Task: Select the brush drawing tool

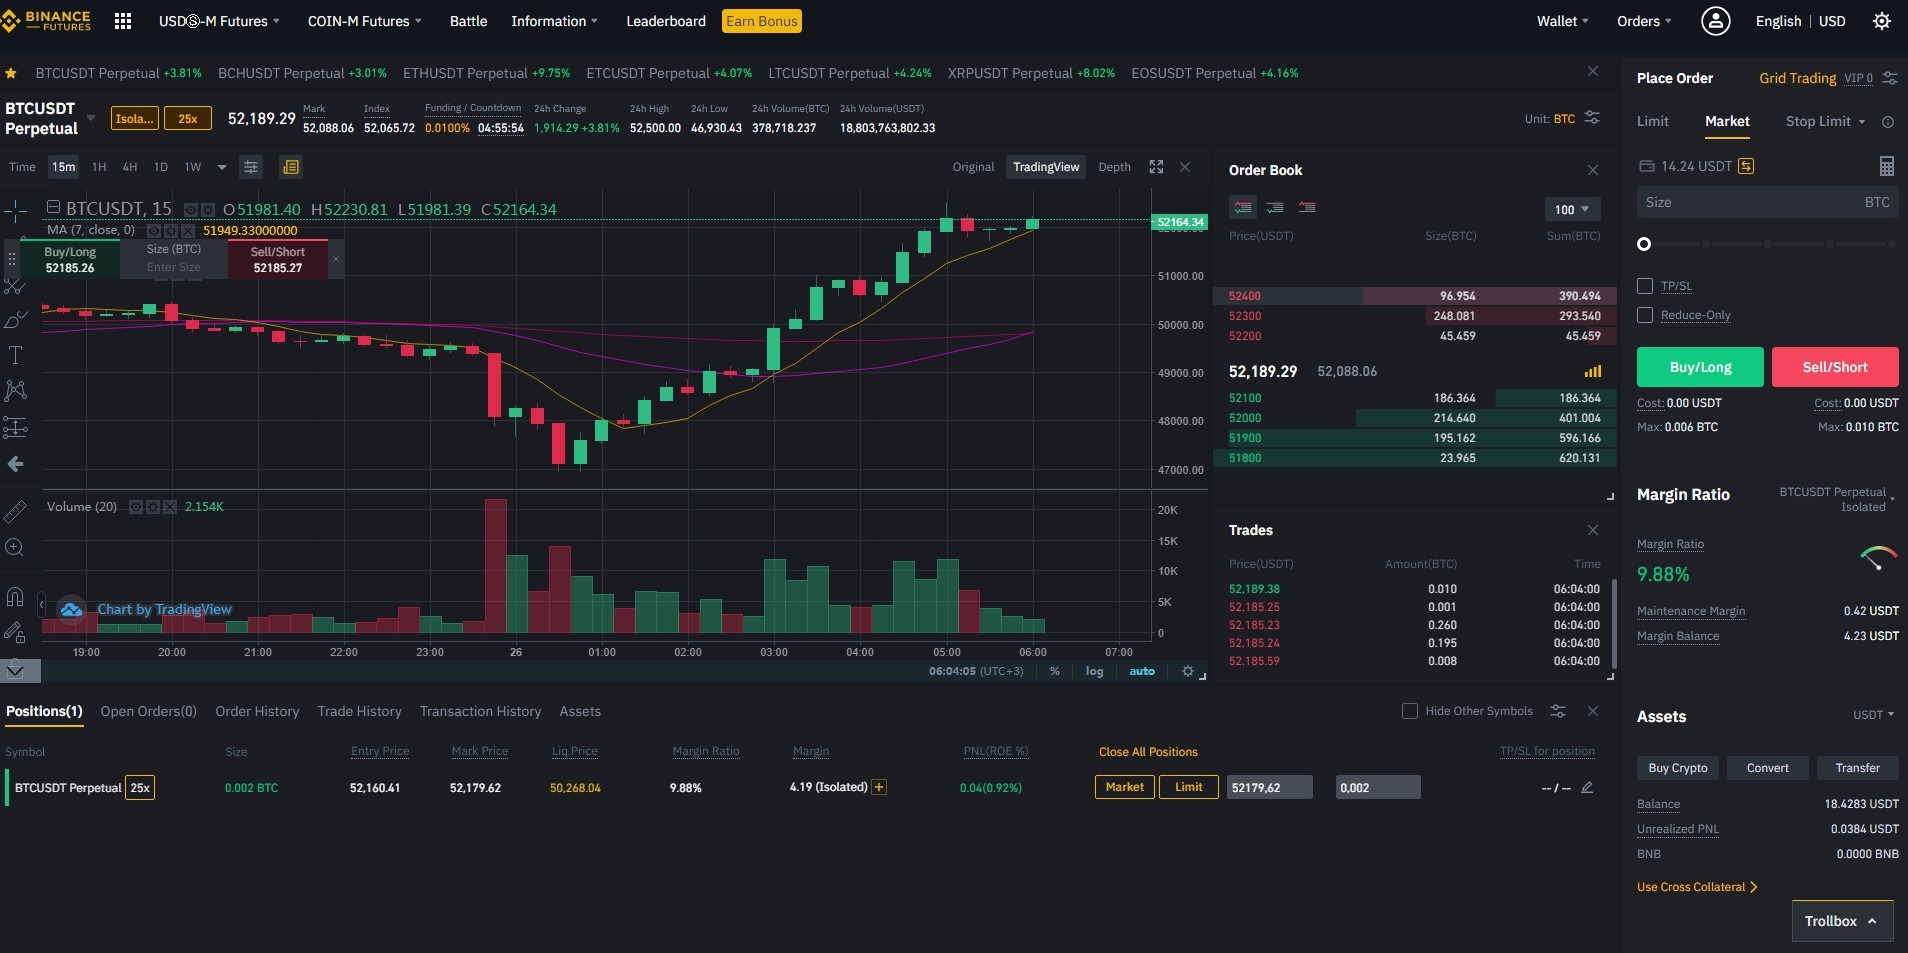Action: click(15, 320)
